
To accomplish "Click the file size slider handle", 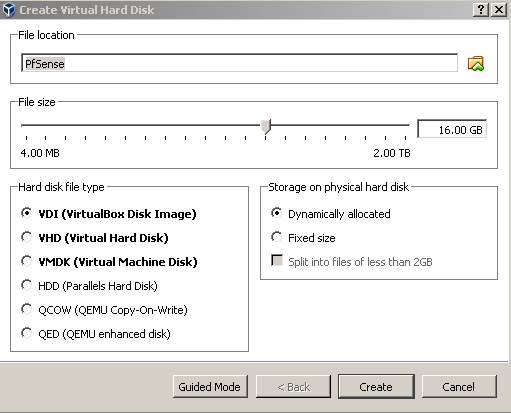I will pos(266,126).
